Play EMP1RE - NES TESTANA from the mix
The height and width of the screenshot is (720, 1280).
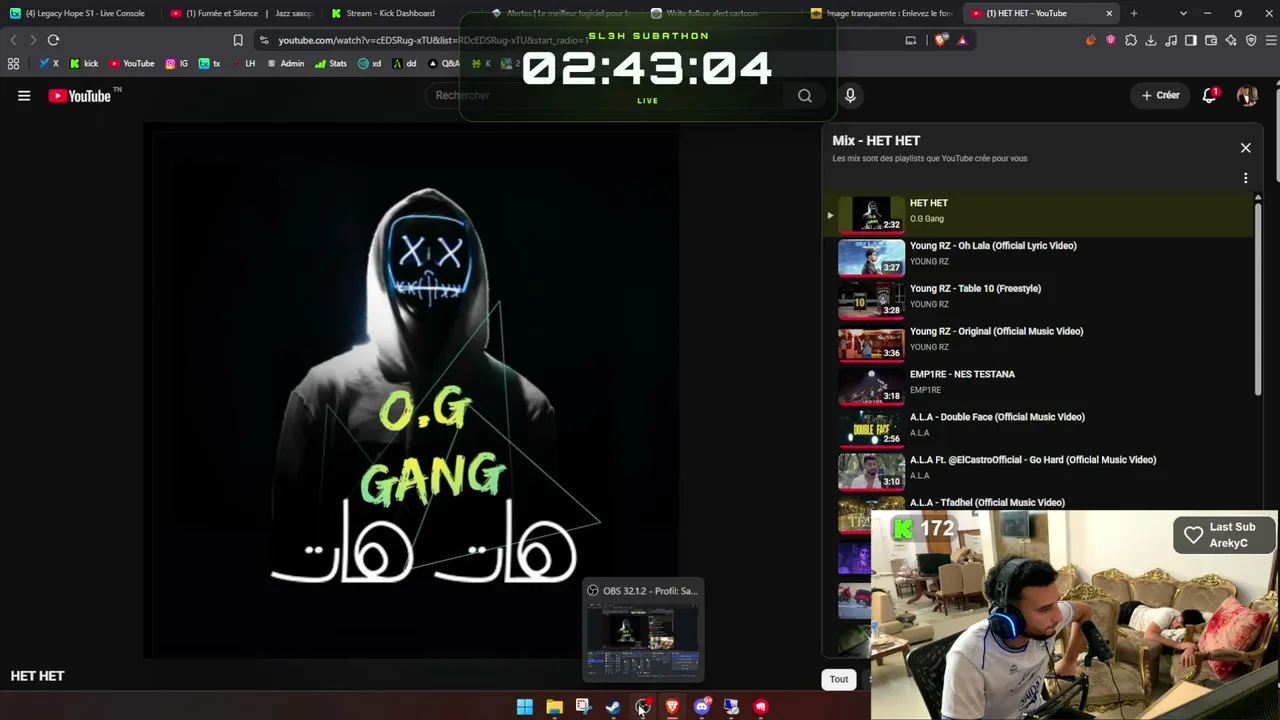click(1040, 386)
